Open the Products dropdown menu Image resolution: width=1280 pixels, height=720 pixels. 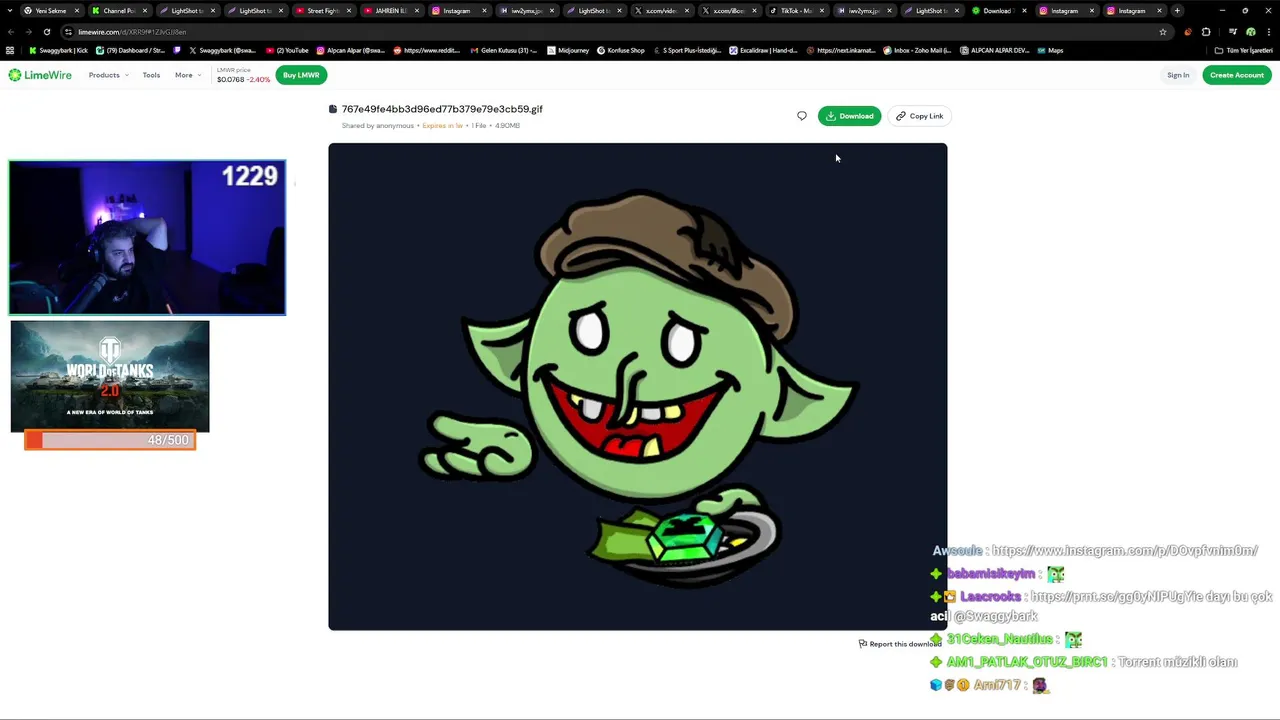pos(108,75)
